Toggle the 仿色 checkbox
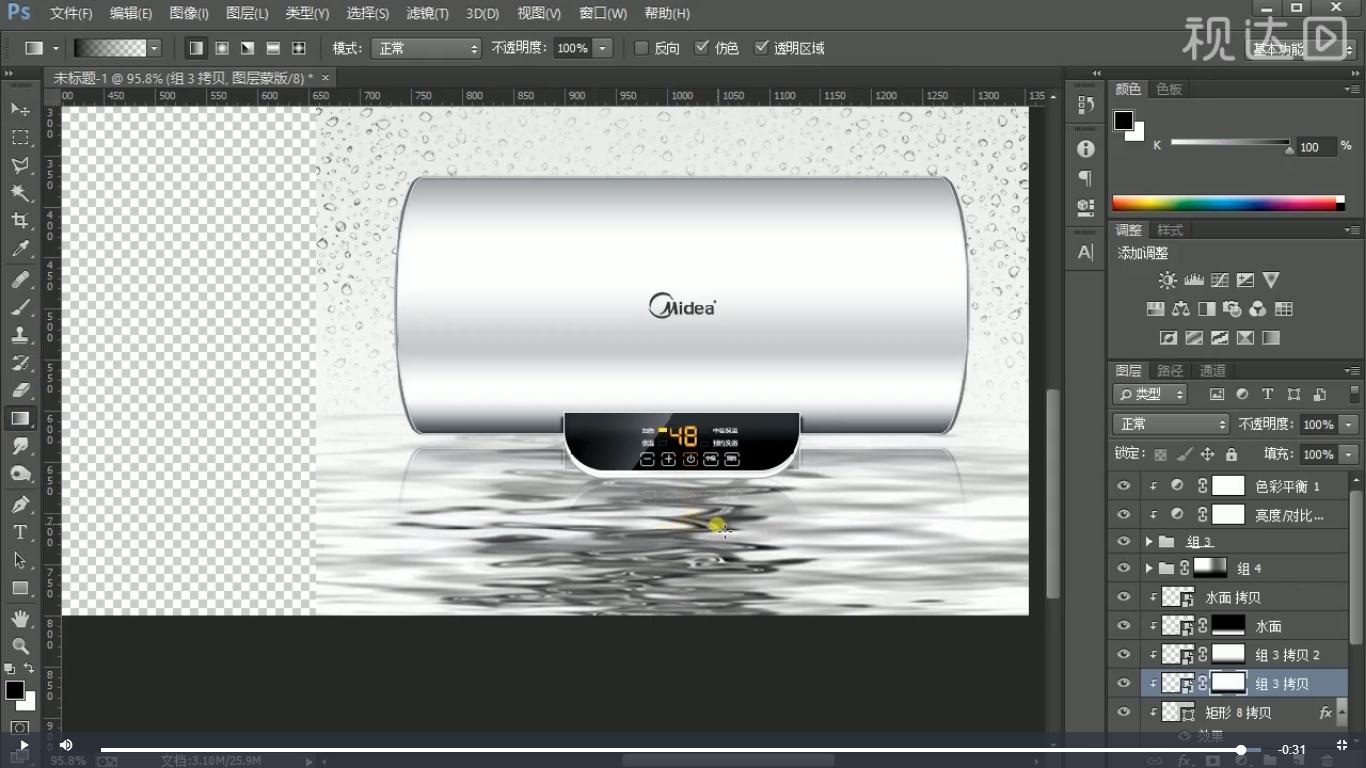The image size is (1366, 768). click(702, 48)
